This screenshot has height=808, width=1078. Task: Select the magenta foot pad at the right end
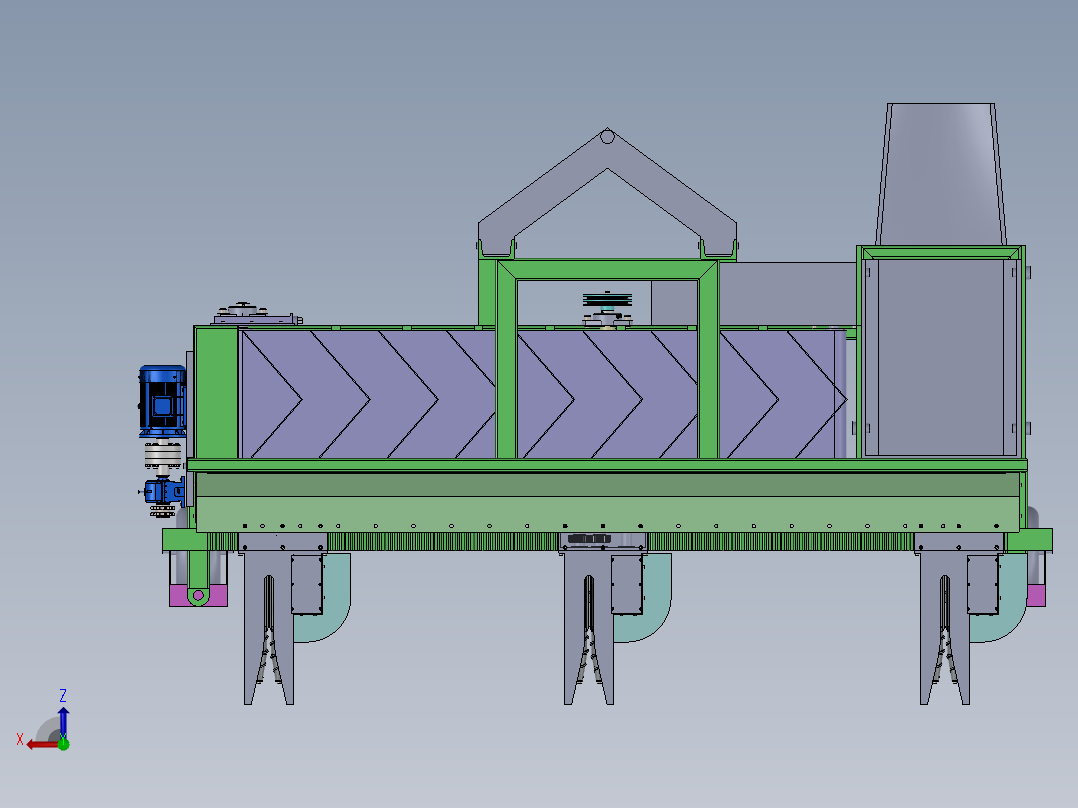point(1036,596)
